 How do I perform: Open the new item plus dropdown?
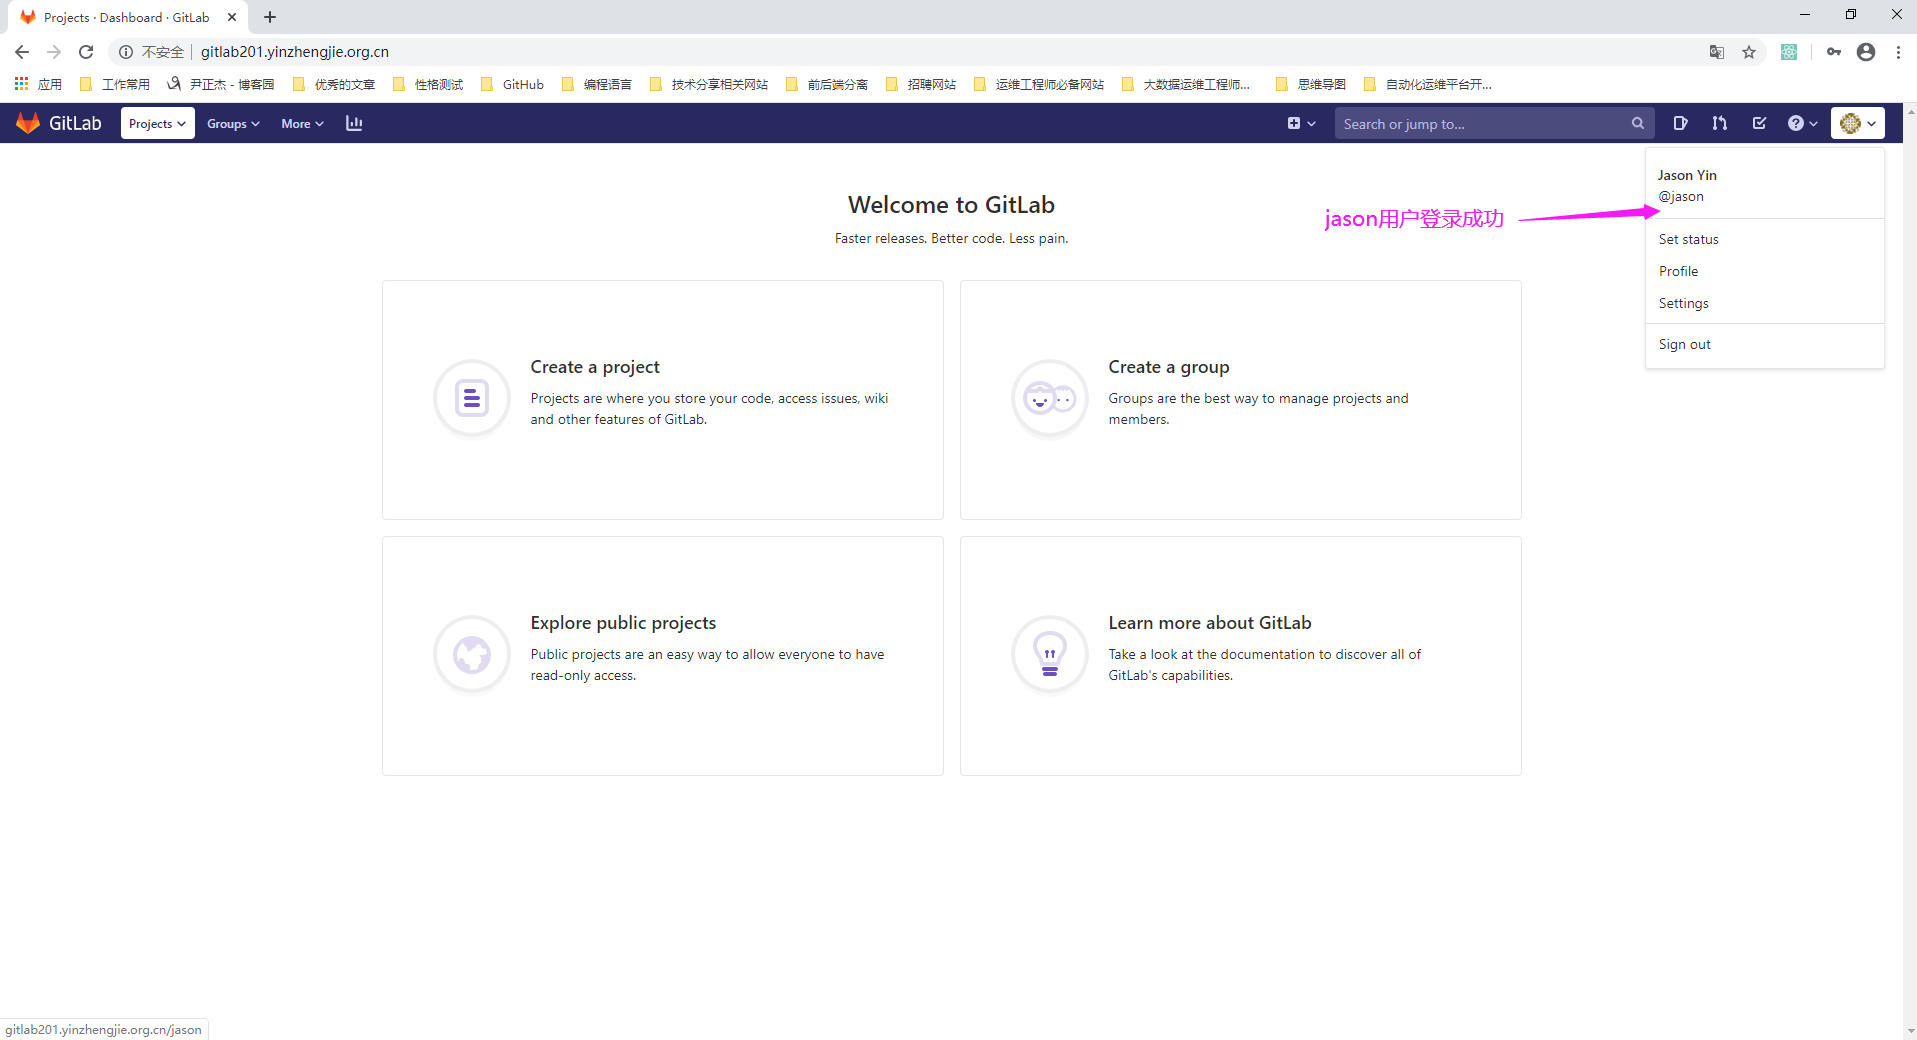click(x=1301, y=123)
